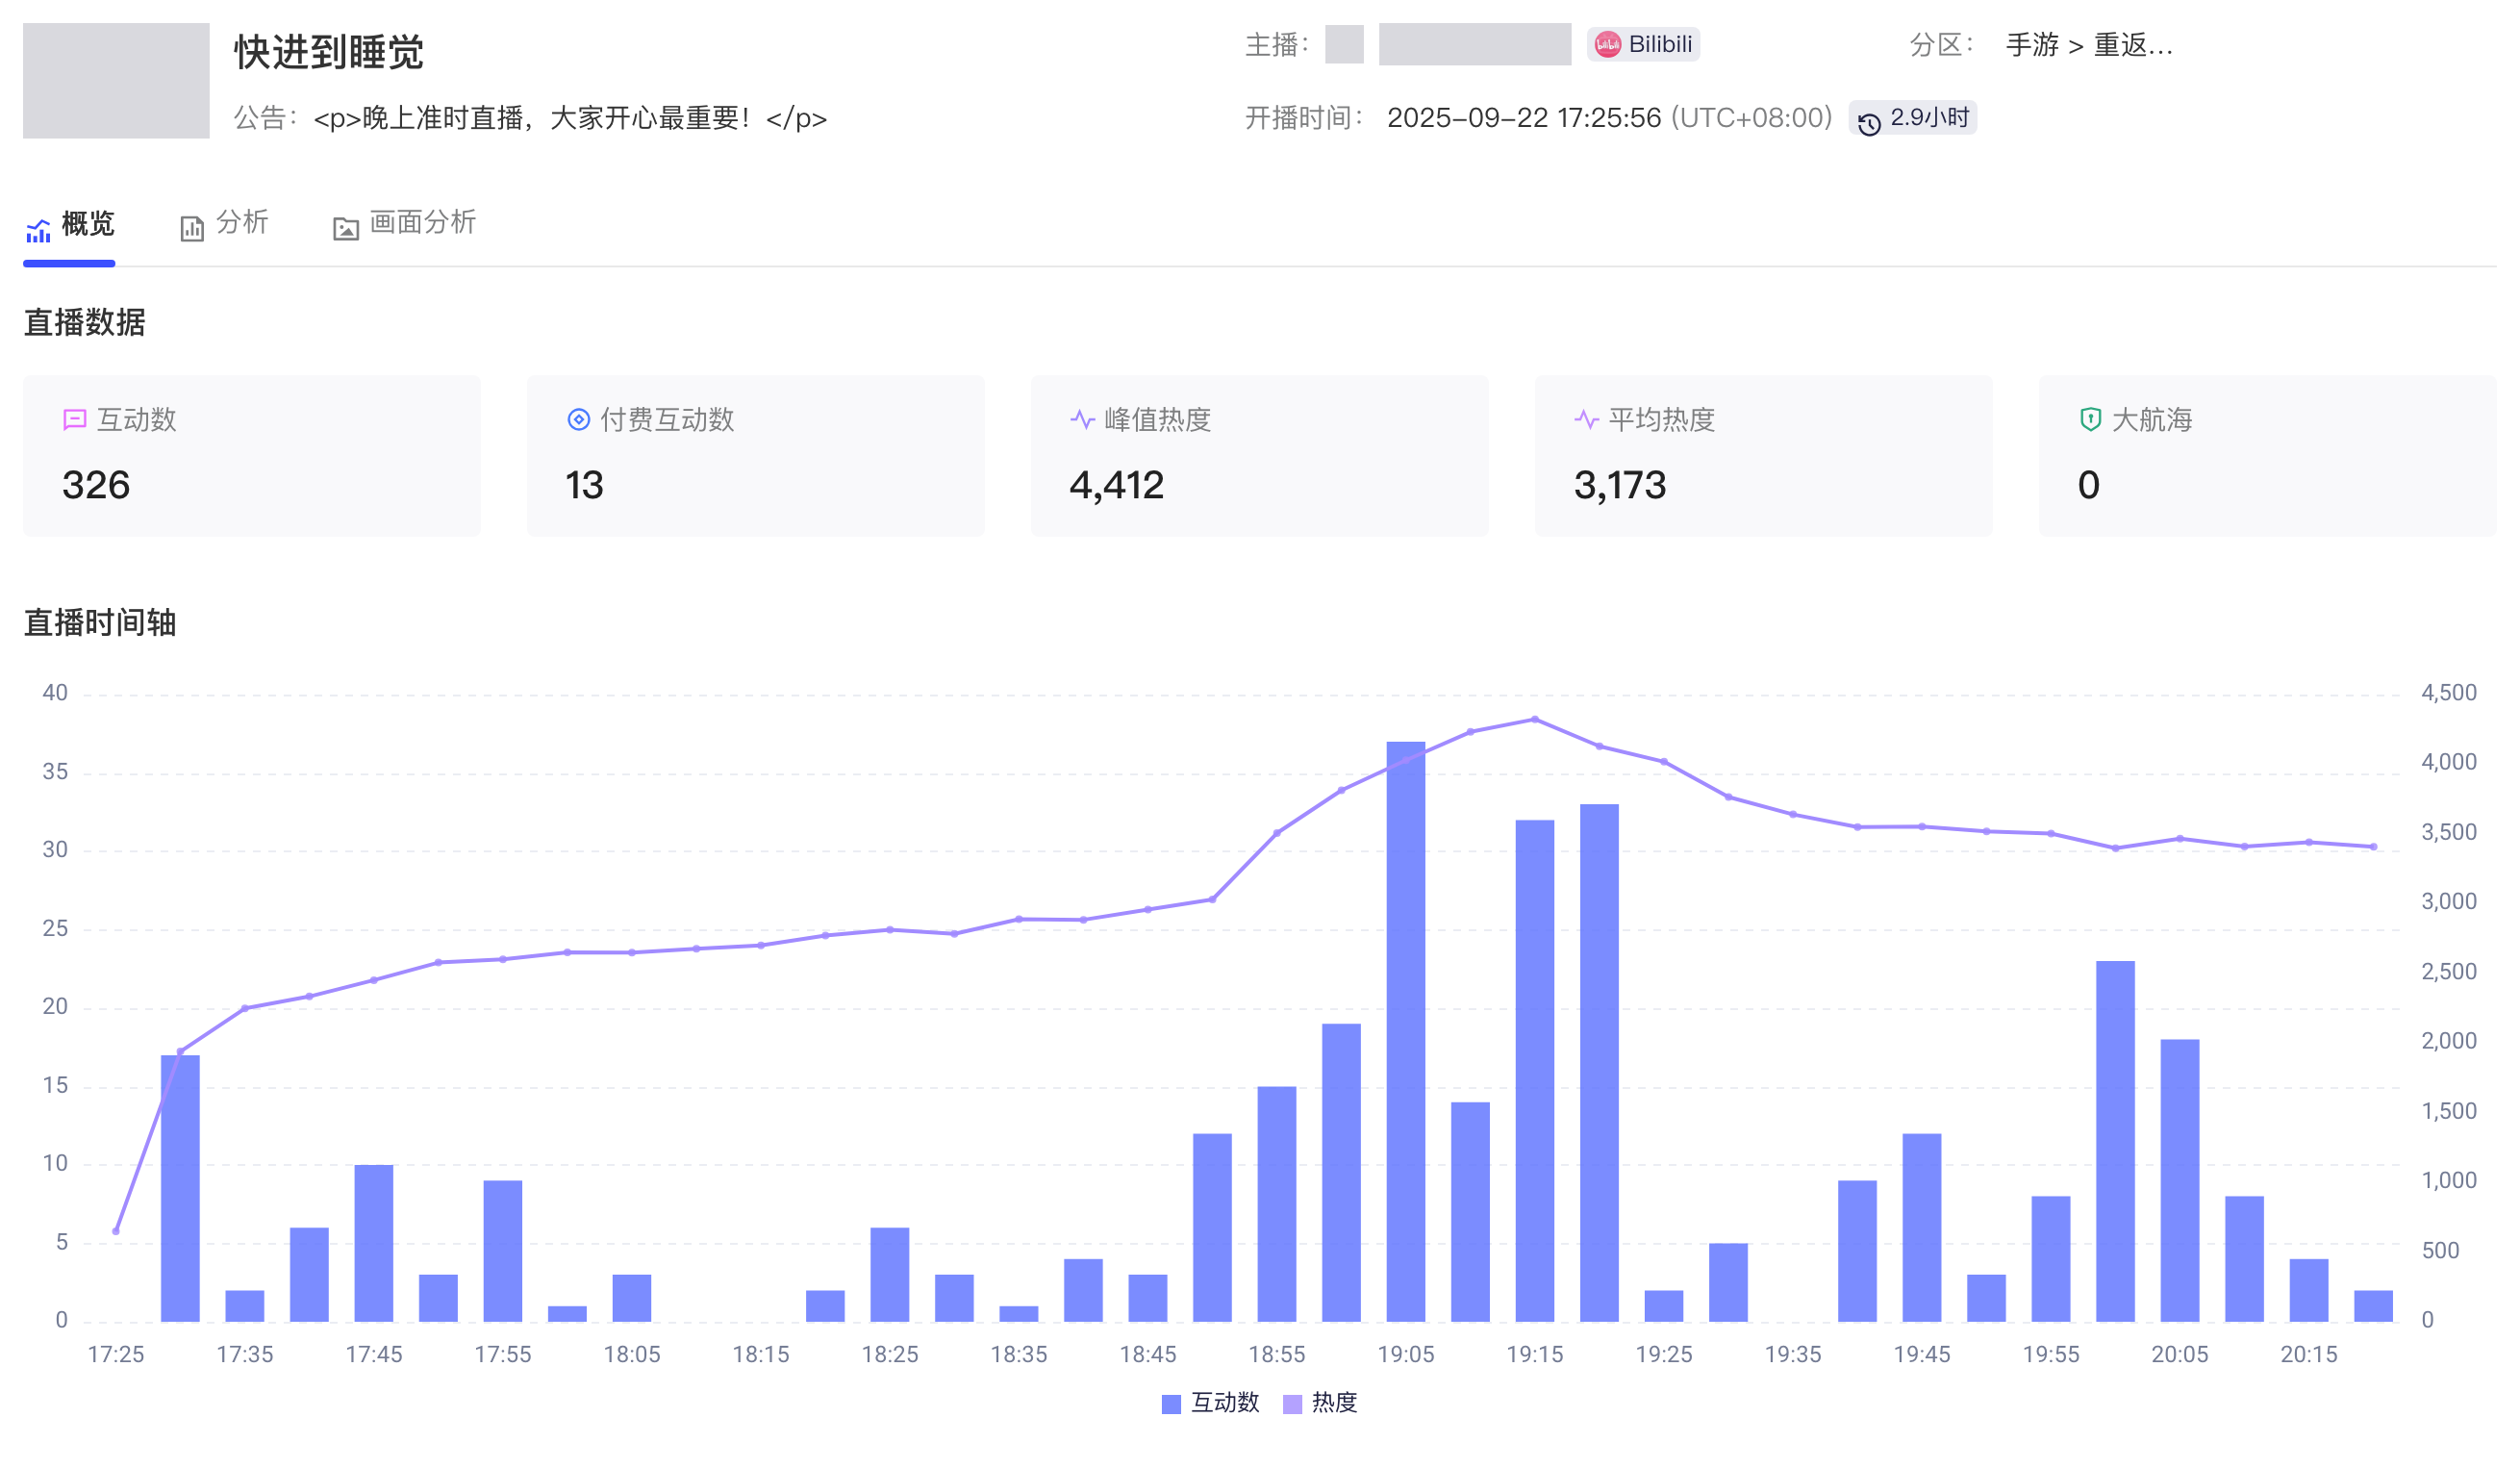Click the 手游 > 重返... category link
Viewport: 2520px width, 1468px height.
click(x=2089, y=45)
